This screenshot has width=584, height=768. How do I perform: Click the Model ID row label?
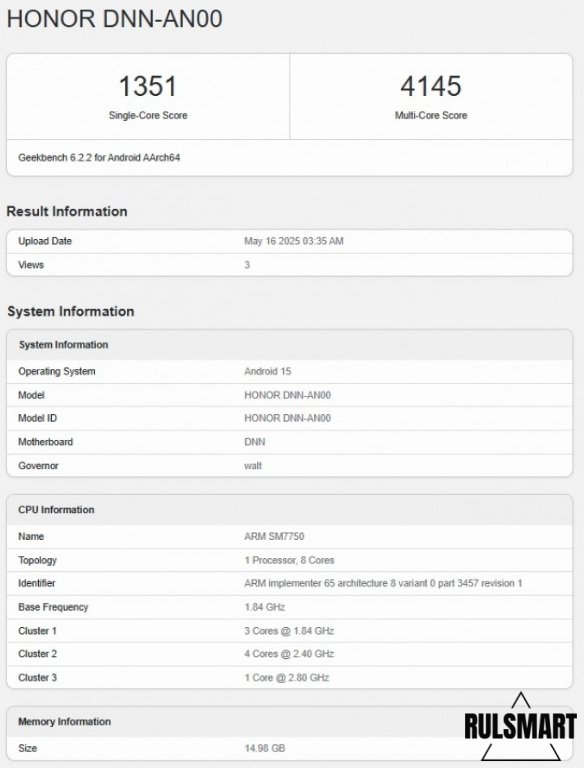37,418
